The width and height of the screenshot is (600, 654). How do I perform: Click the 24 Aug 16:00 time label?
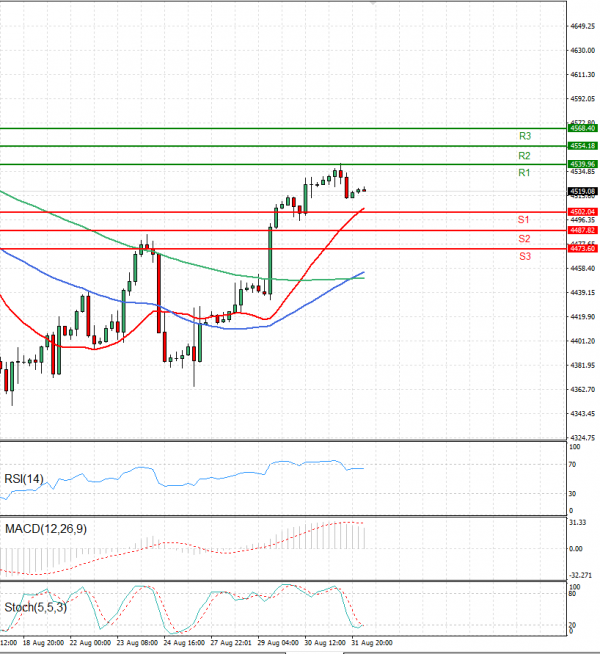[x=184, y=643]
